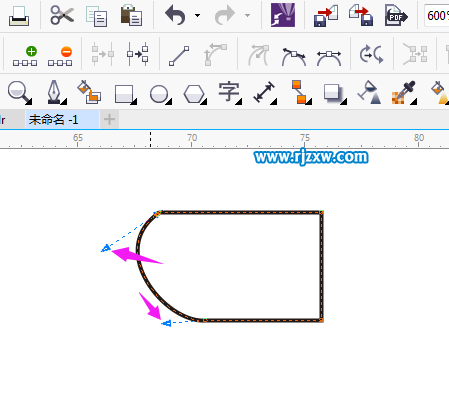Viewport: 449px width, 397px height.
Task: Select the Zoom magnifier tool
Action: point(19,92)
